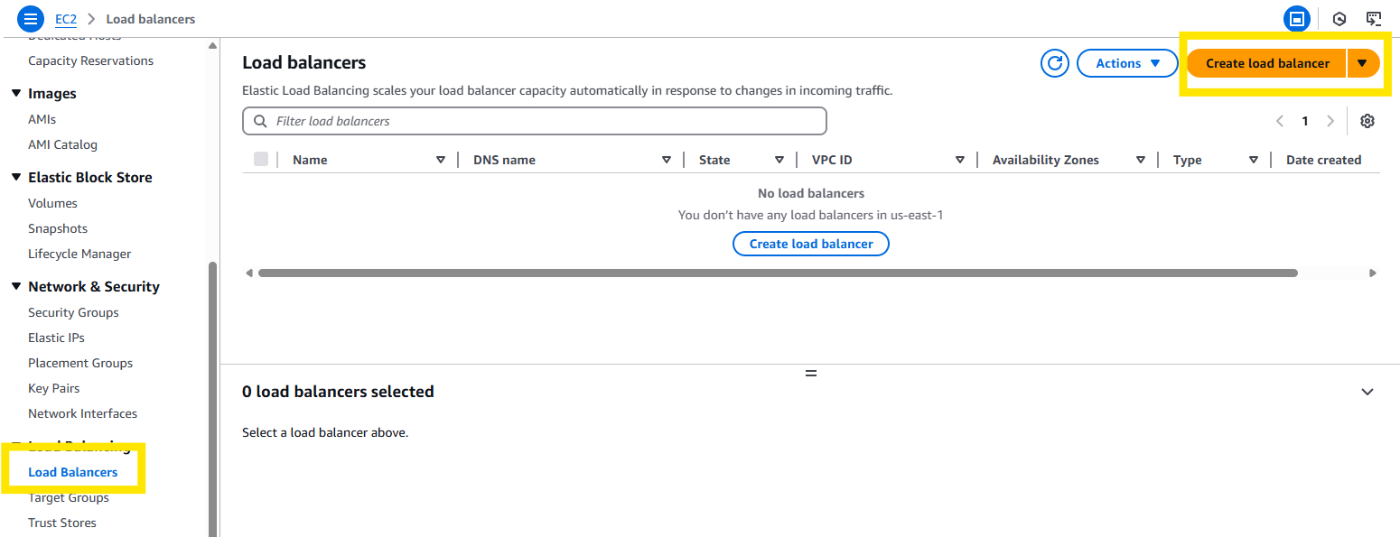This screenshot has height=537, width=1400.
Task: Open Key Pairs in the sidebar
Action: click(54, 388)
